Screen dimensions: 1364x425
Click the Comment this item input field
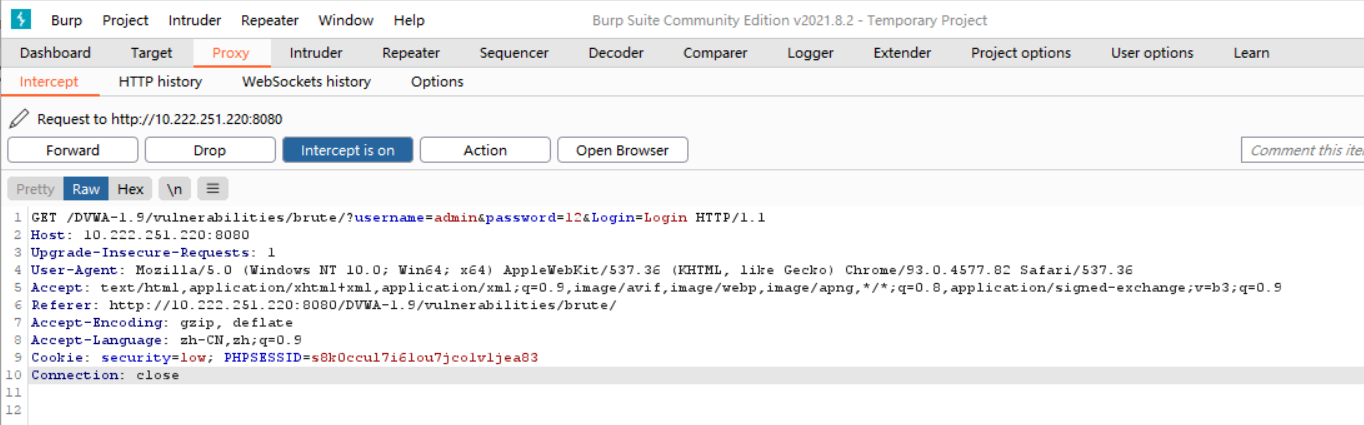pos(1302,150)
